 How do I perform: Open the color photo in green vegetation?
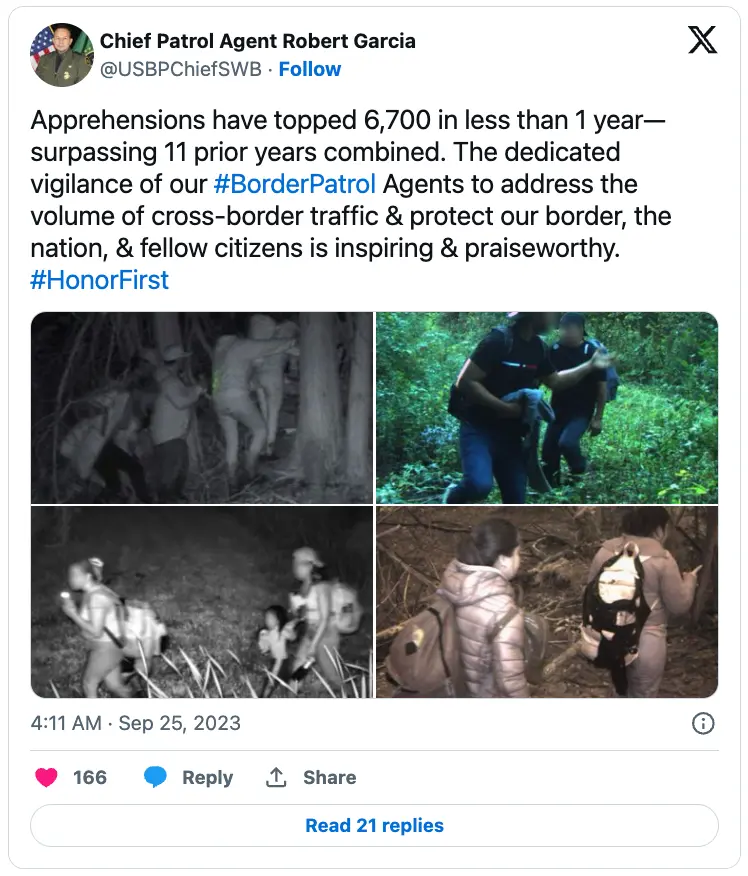(x=546, y=408)
